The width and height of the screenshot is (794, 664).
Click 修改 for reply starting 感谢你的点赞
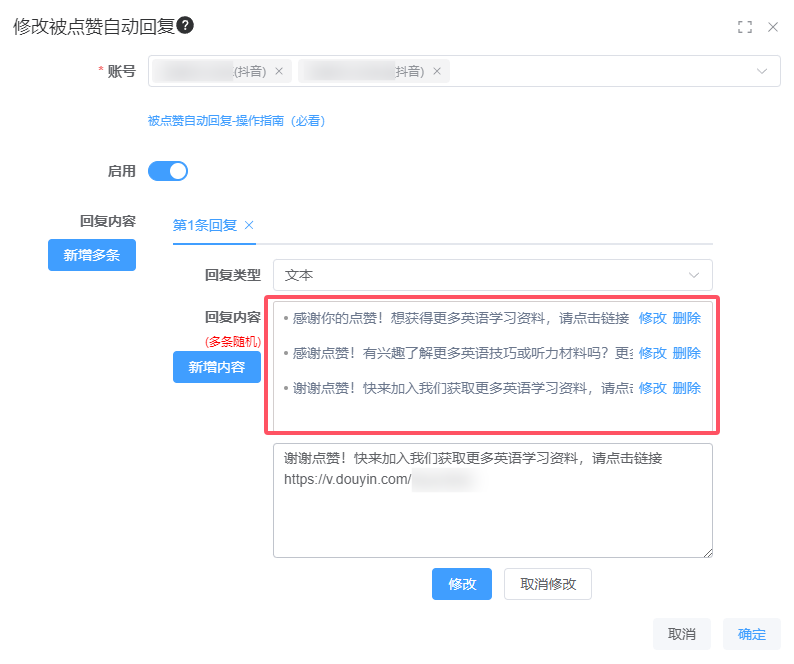[652, 318]
